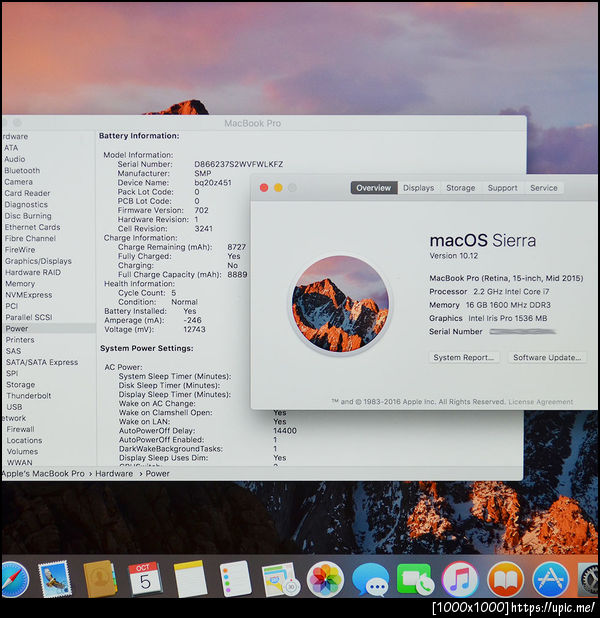Open the Storage tab
Screen dimensions: 600x618
pos(460,188)
